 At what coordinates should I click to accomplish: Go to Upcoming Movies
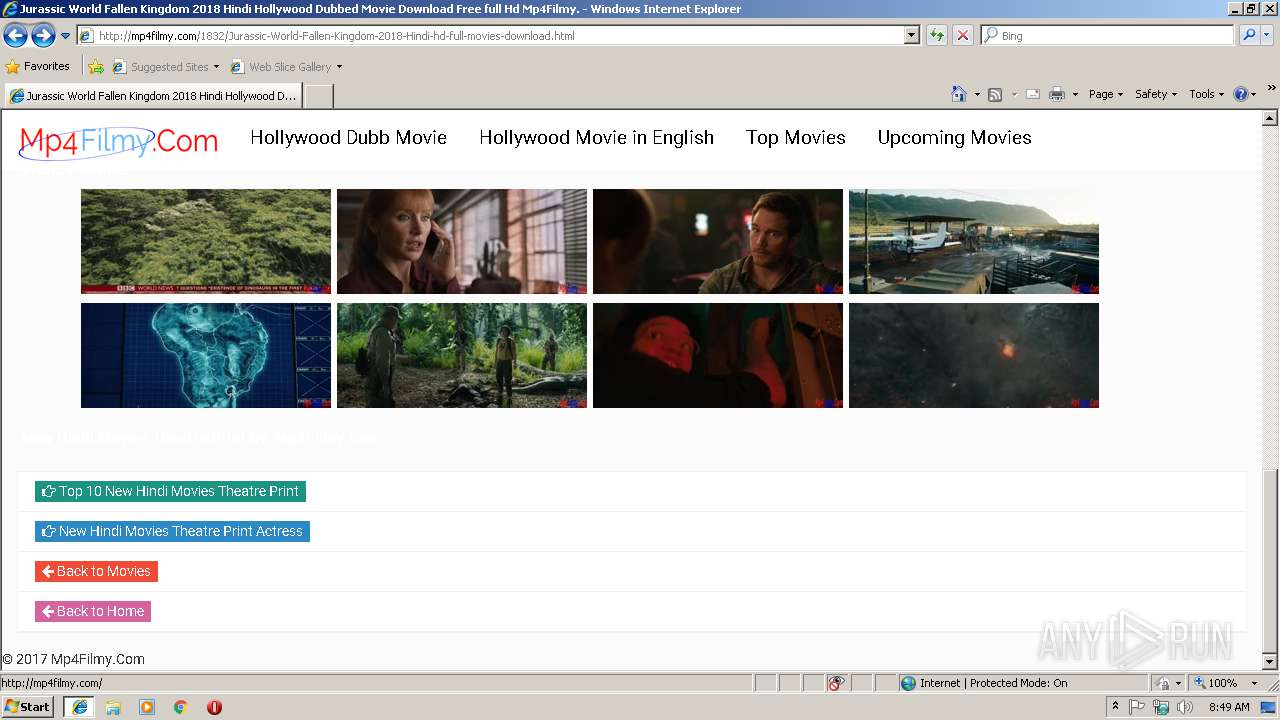click(x=955, y=138)
